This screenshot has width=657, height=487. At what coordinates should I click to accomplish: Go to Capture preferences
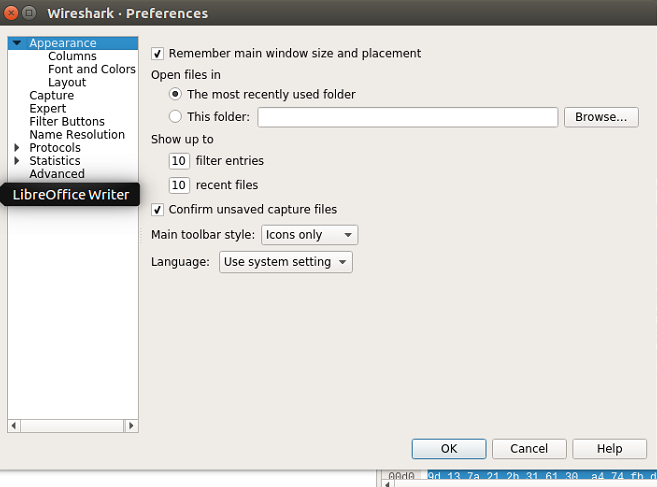52,95
